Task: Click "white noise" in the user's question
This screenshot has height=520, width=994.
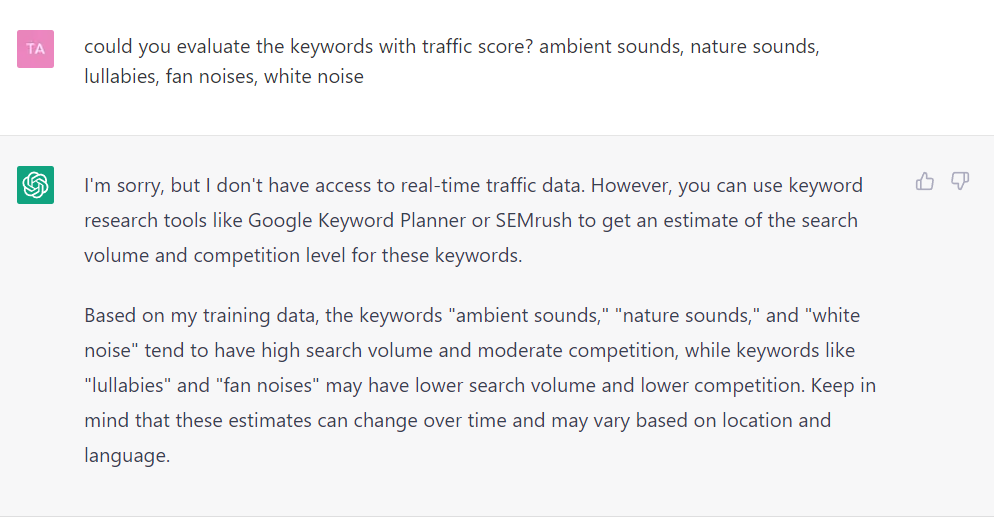Action: point(314,77)
